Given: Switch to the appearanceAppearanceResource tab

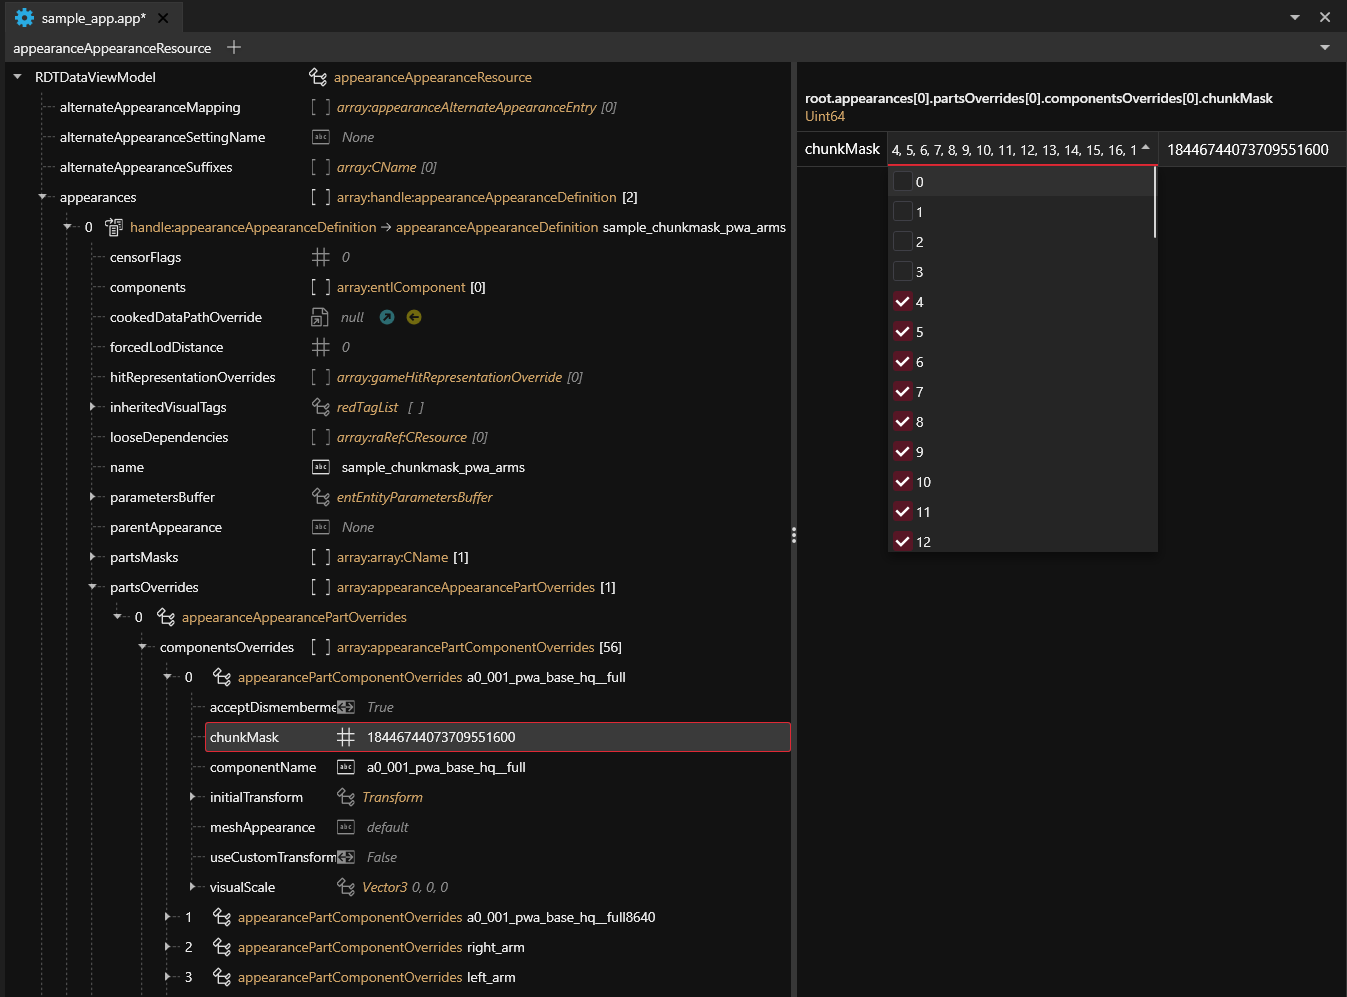Looking at the screenshot, I should tap(112, 48).
